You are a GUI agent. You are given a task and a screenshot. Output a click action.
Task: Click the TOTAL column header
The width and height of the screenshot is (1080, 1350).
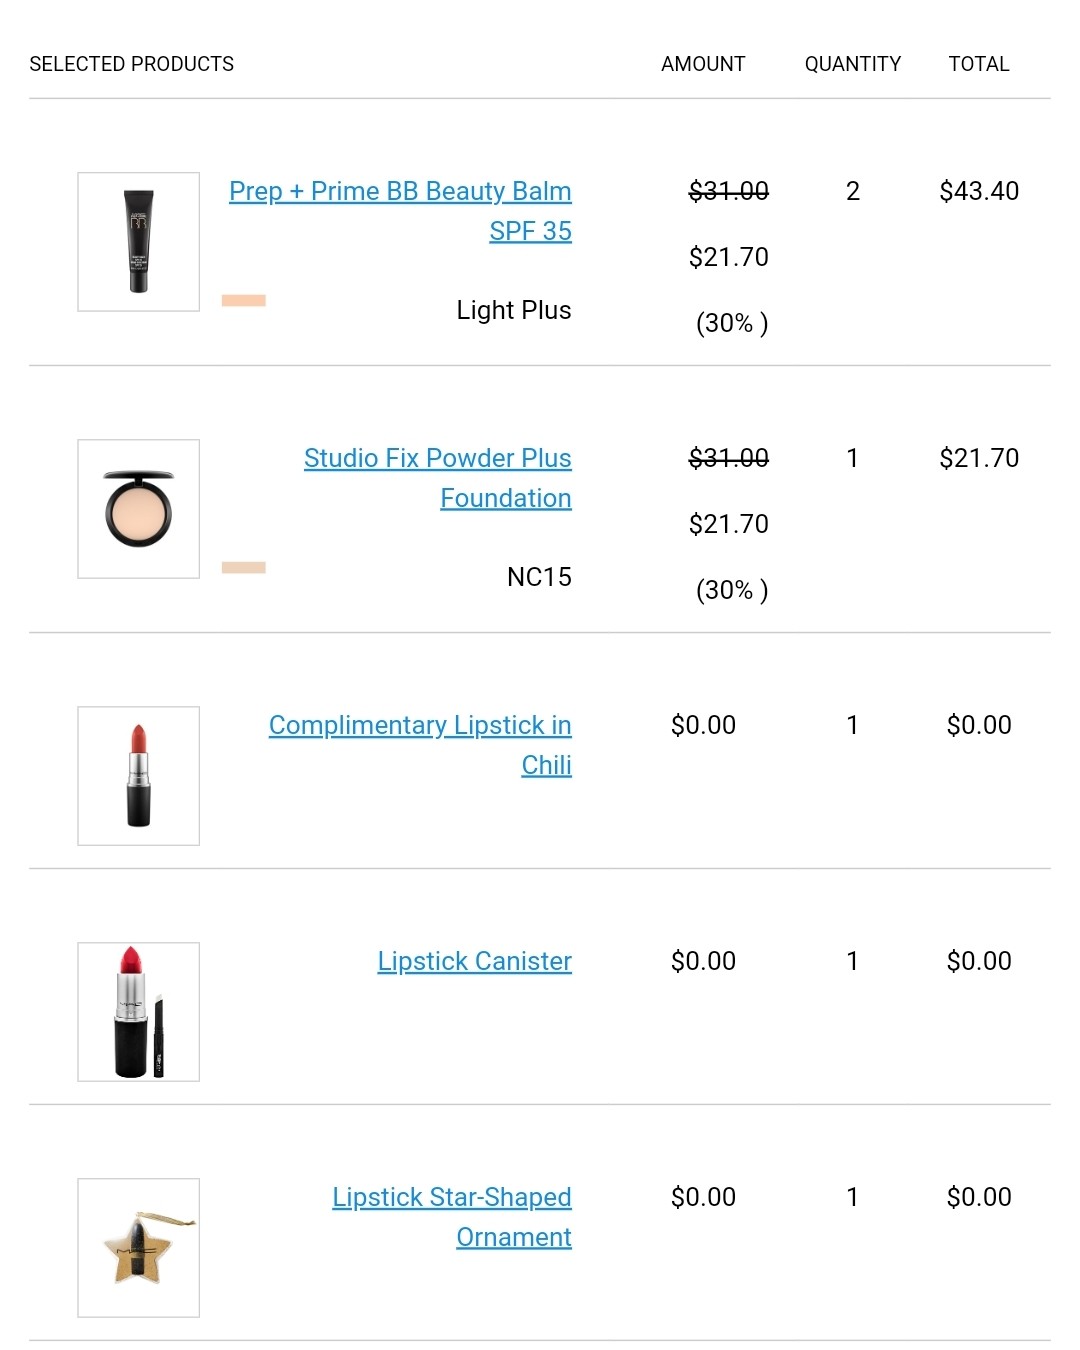[979, 64]
